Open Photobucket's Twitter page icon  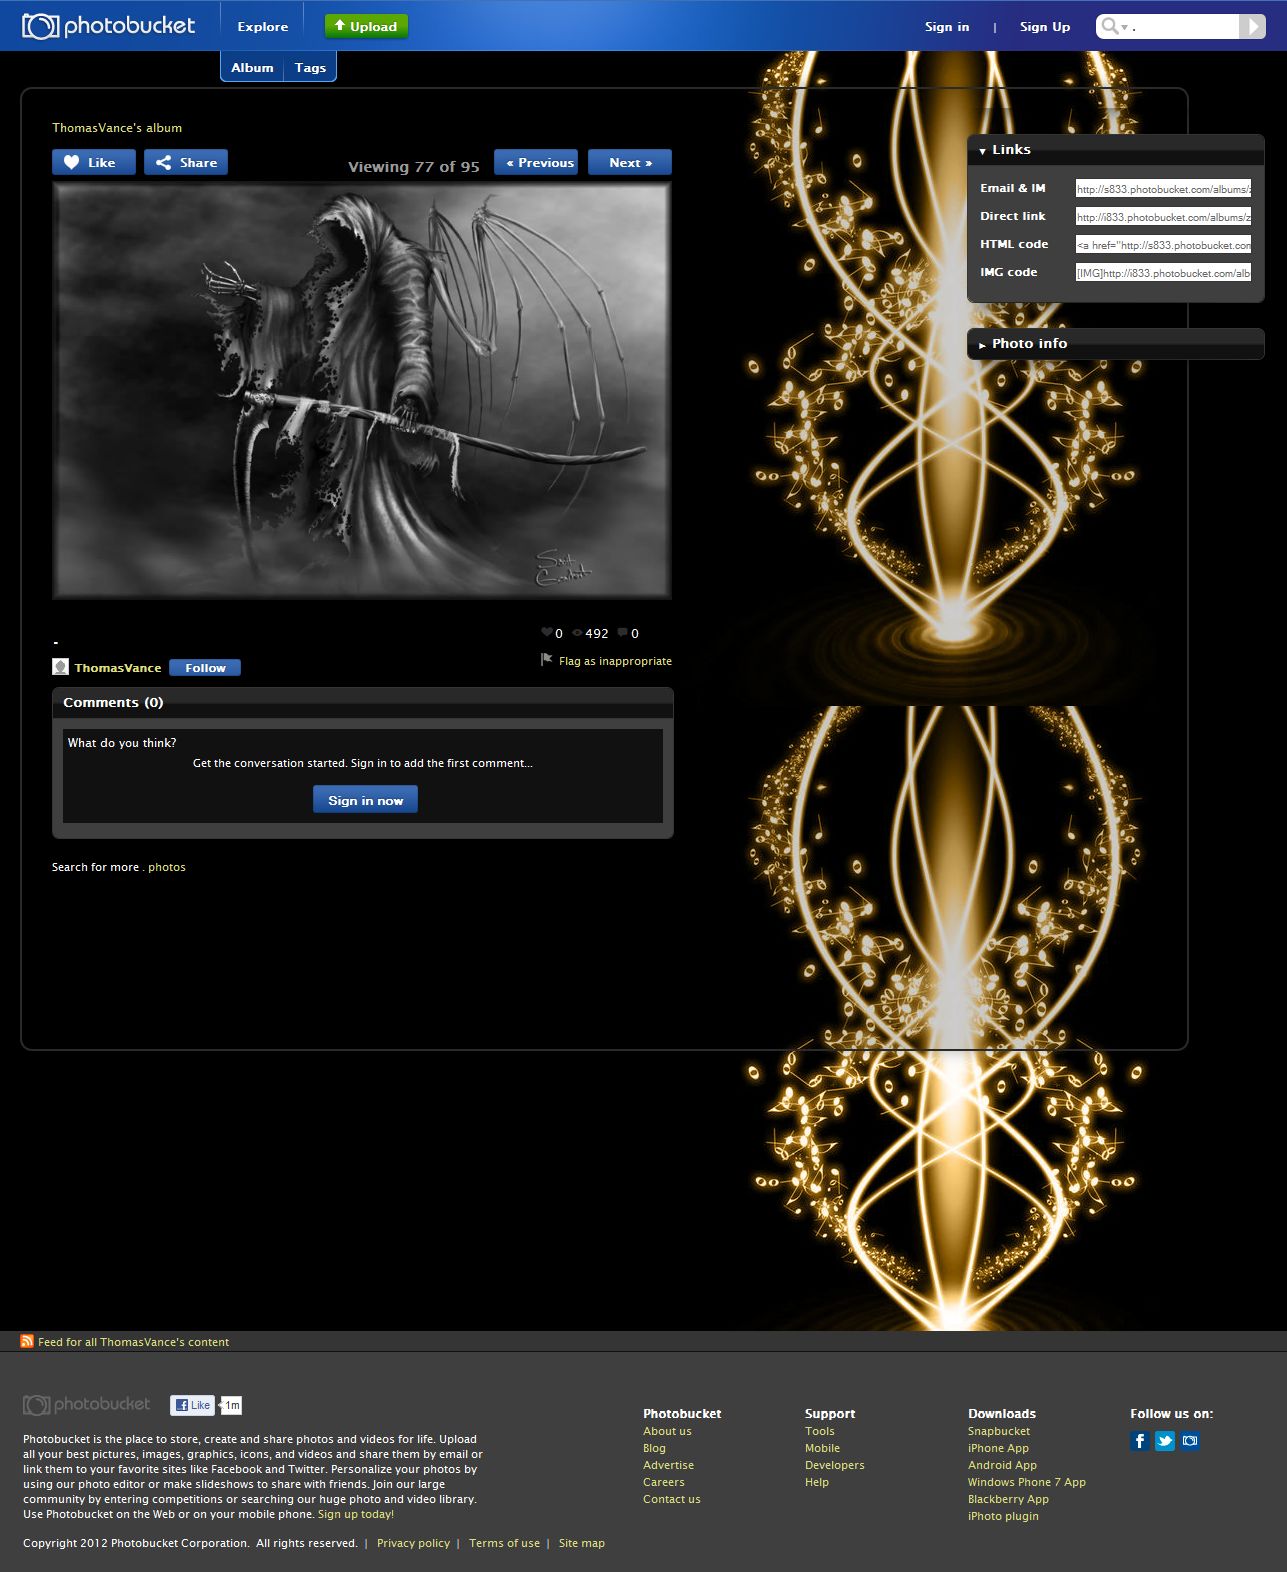pos(1165,1440)
